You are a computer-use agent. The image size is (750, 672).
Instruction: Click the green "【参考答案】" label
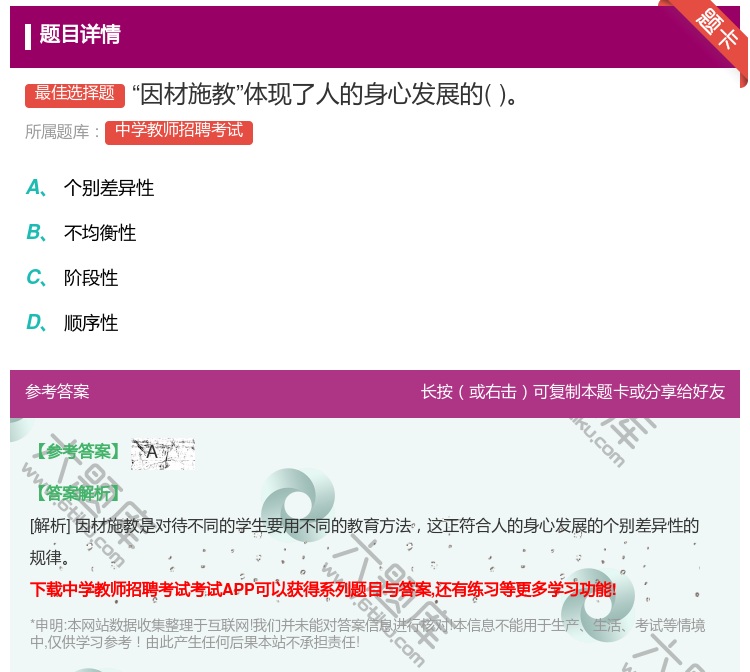[x=76, y=452]
